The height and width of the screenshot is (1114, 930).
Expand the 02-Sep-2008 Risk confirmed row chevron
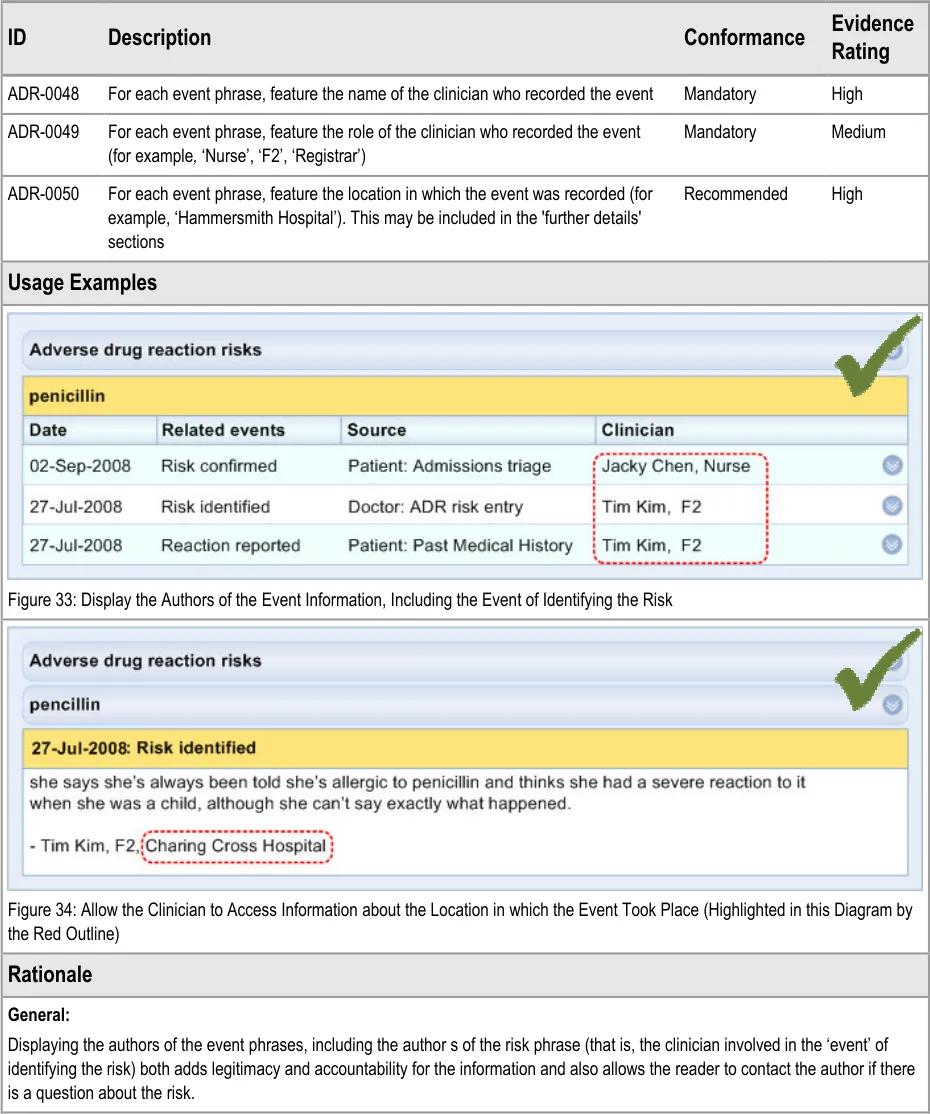click(x=892, y=466)
